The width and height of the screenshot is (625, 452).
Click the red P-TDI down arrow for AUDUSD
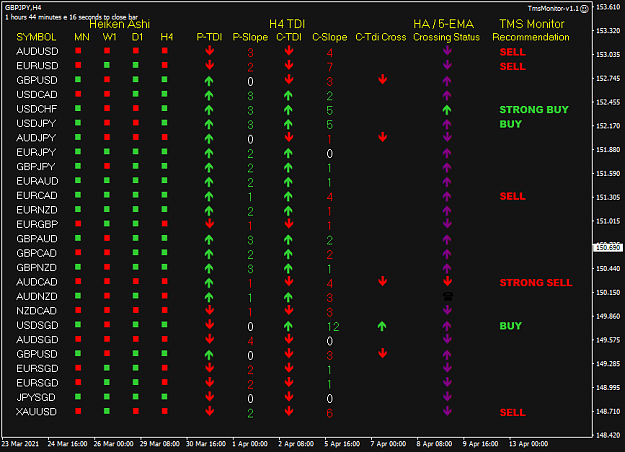click(209, 51)
